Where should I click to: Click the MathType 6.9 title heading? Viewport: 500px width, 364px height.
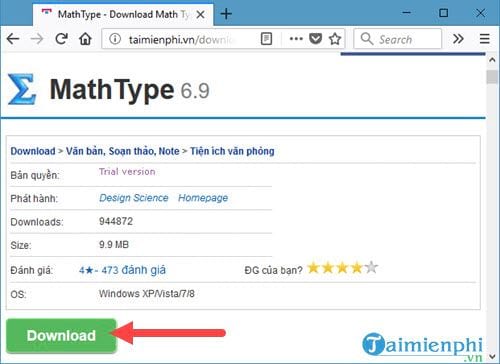[130, 90]
